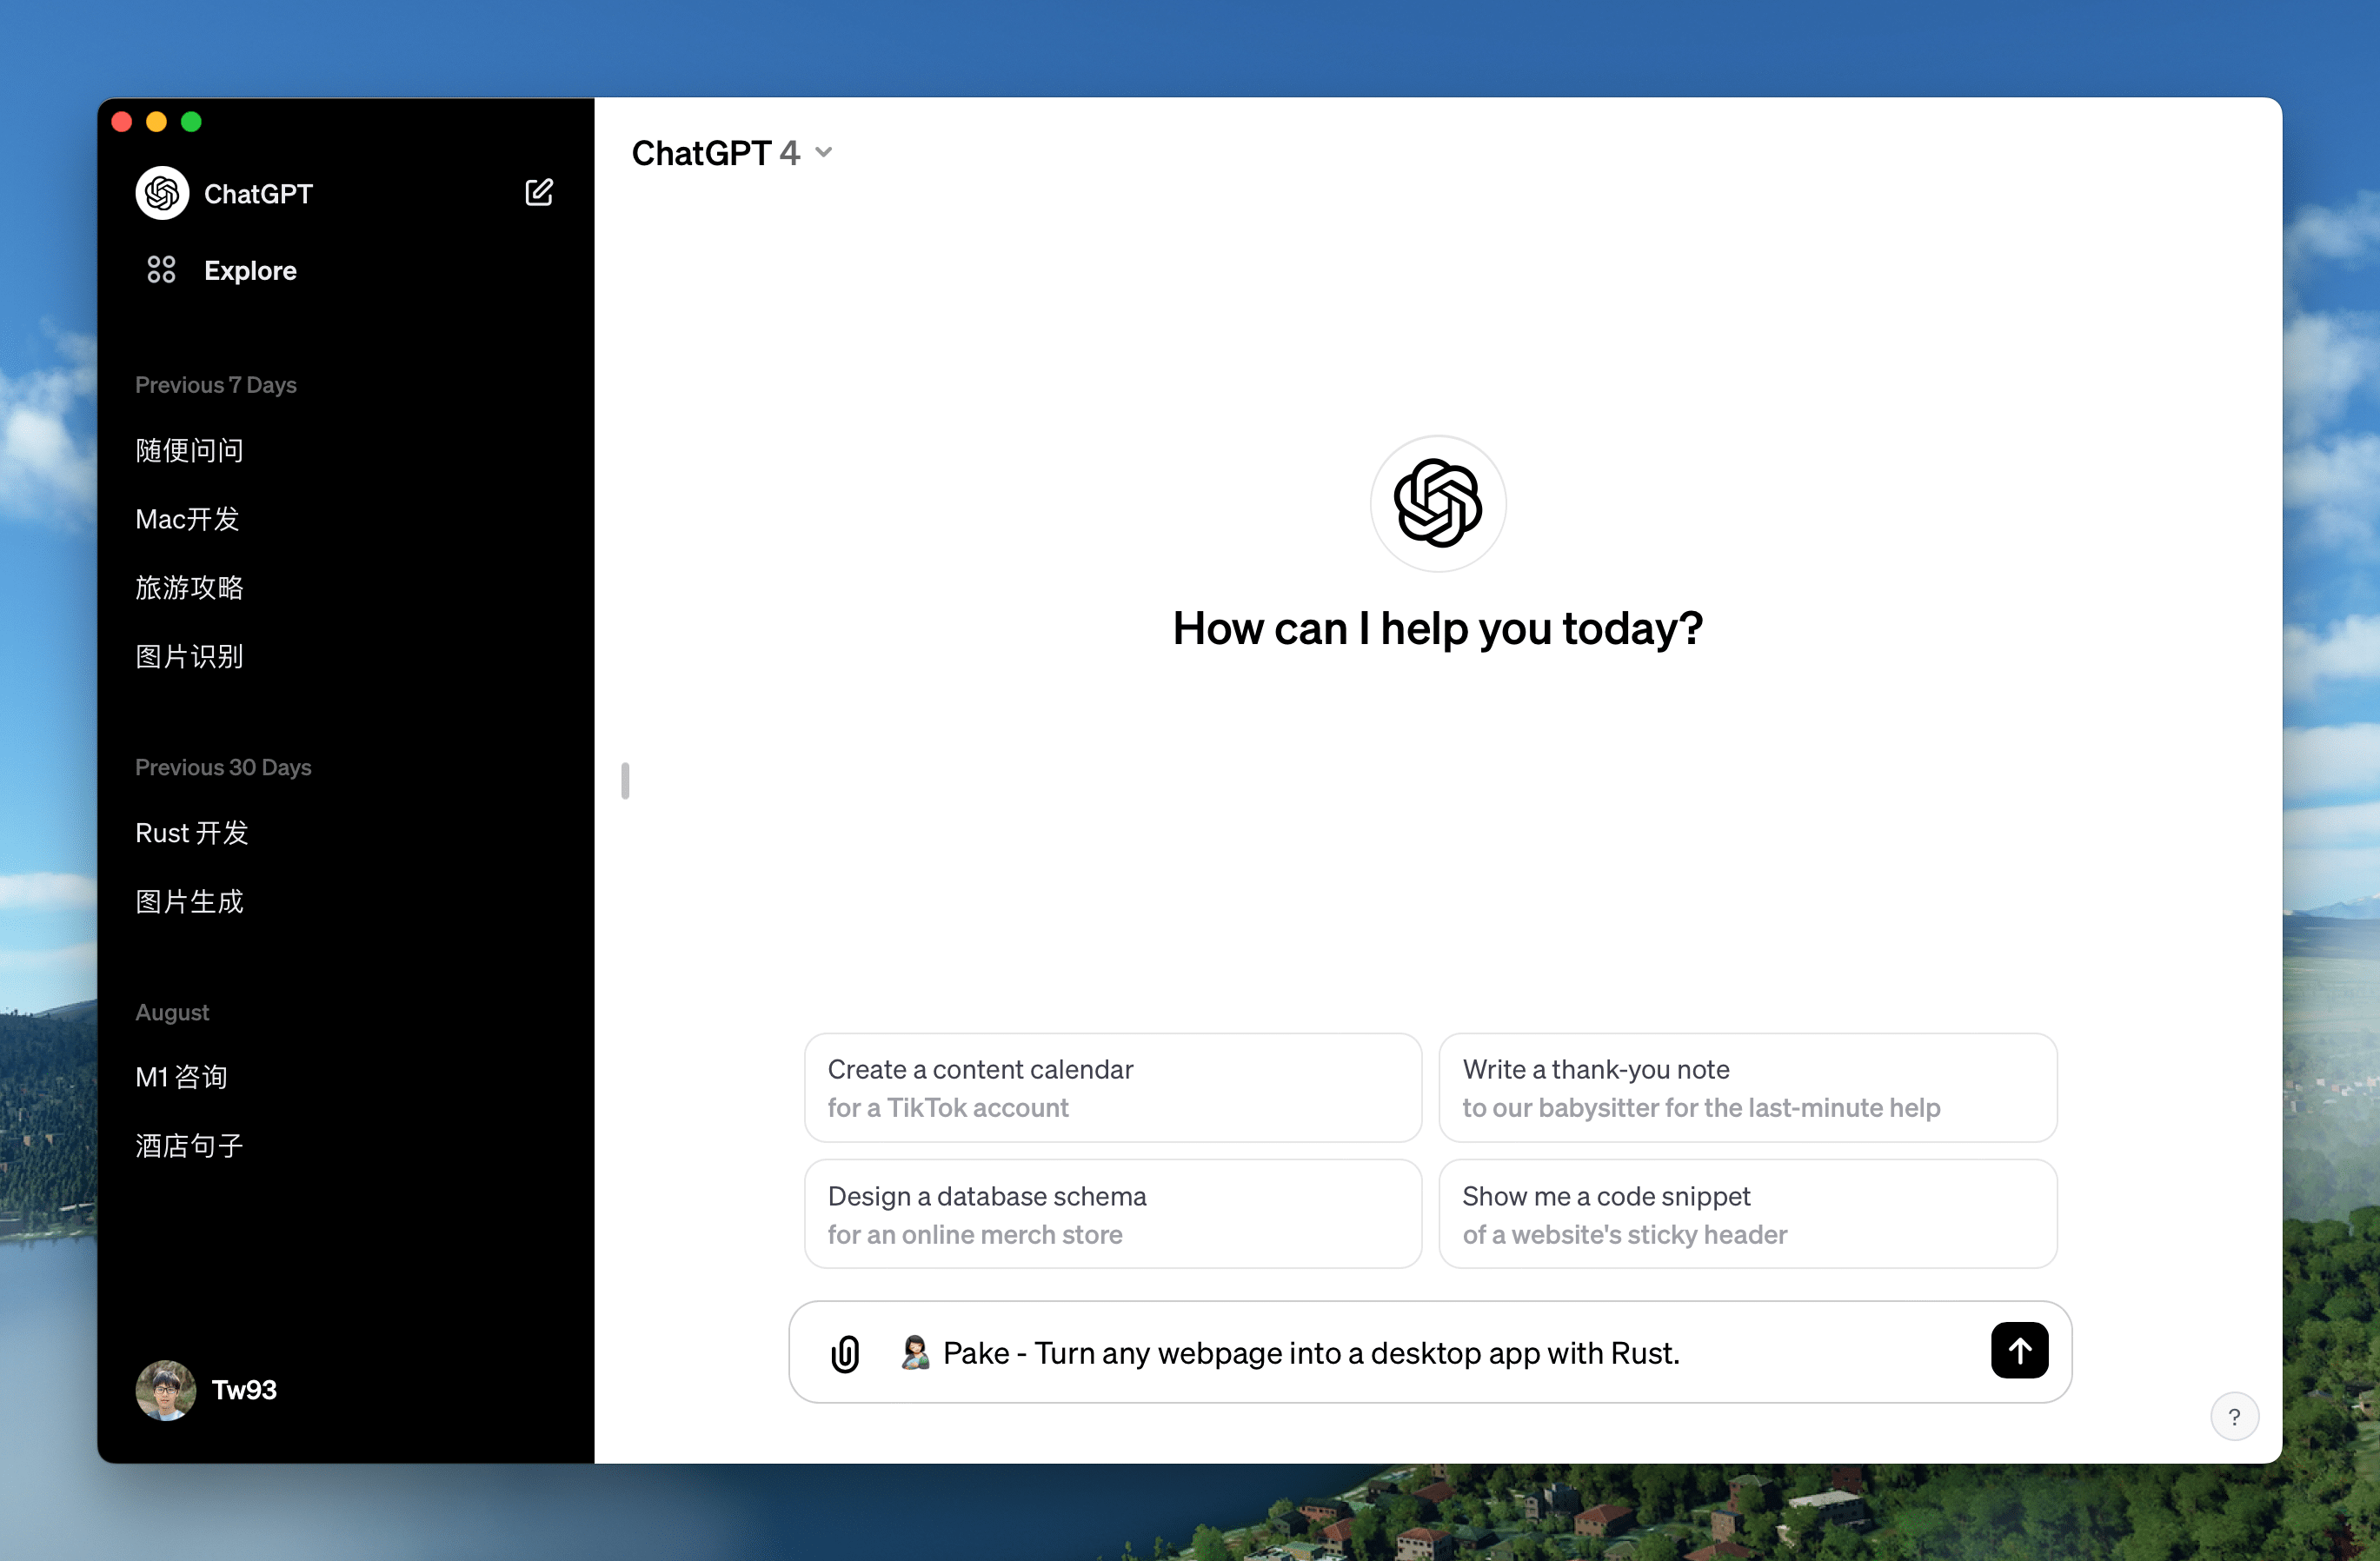The width and height of the screenshot is (2380, 1561).
Task: Click the ChatGPT compose new chat icon
Action: click(x=538, y=191)
